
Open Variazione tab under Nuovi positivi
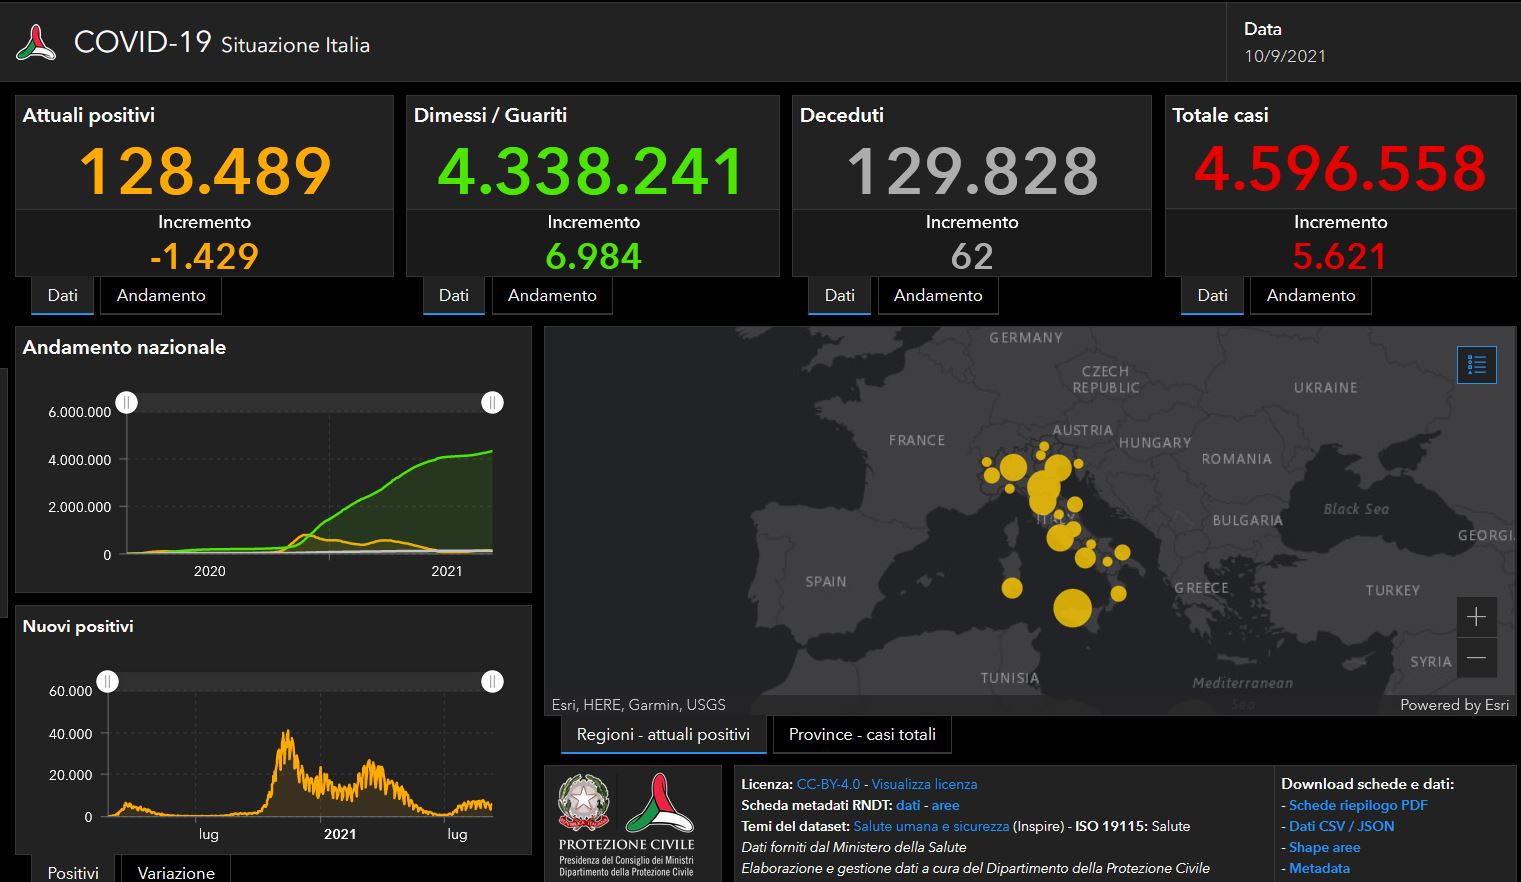coord(176,872)
